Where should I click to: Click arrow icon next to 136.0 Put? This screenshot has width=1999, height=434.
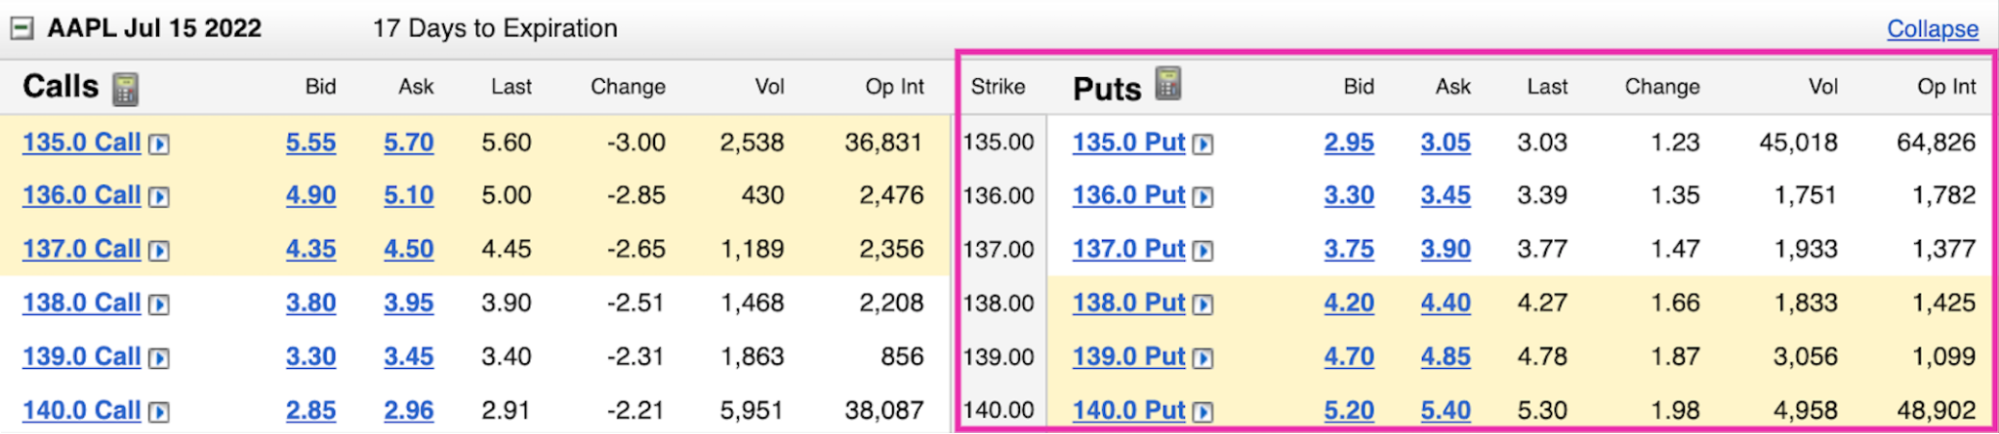(x=1203, y=197)
